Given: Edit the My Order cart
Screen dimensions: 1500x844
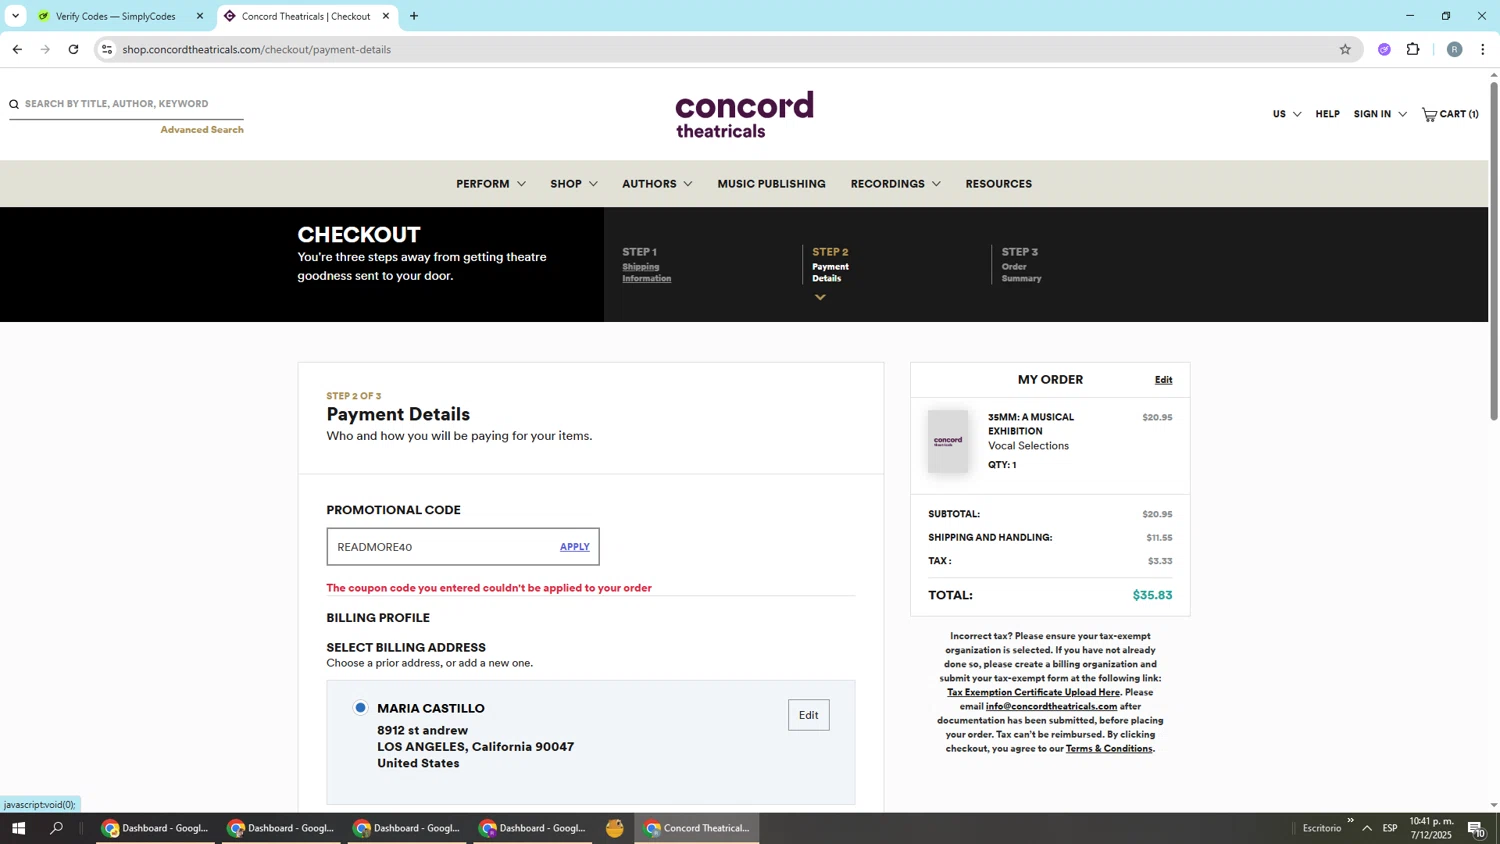Looking at the screenshot, I should [x=1163, y=380].
